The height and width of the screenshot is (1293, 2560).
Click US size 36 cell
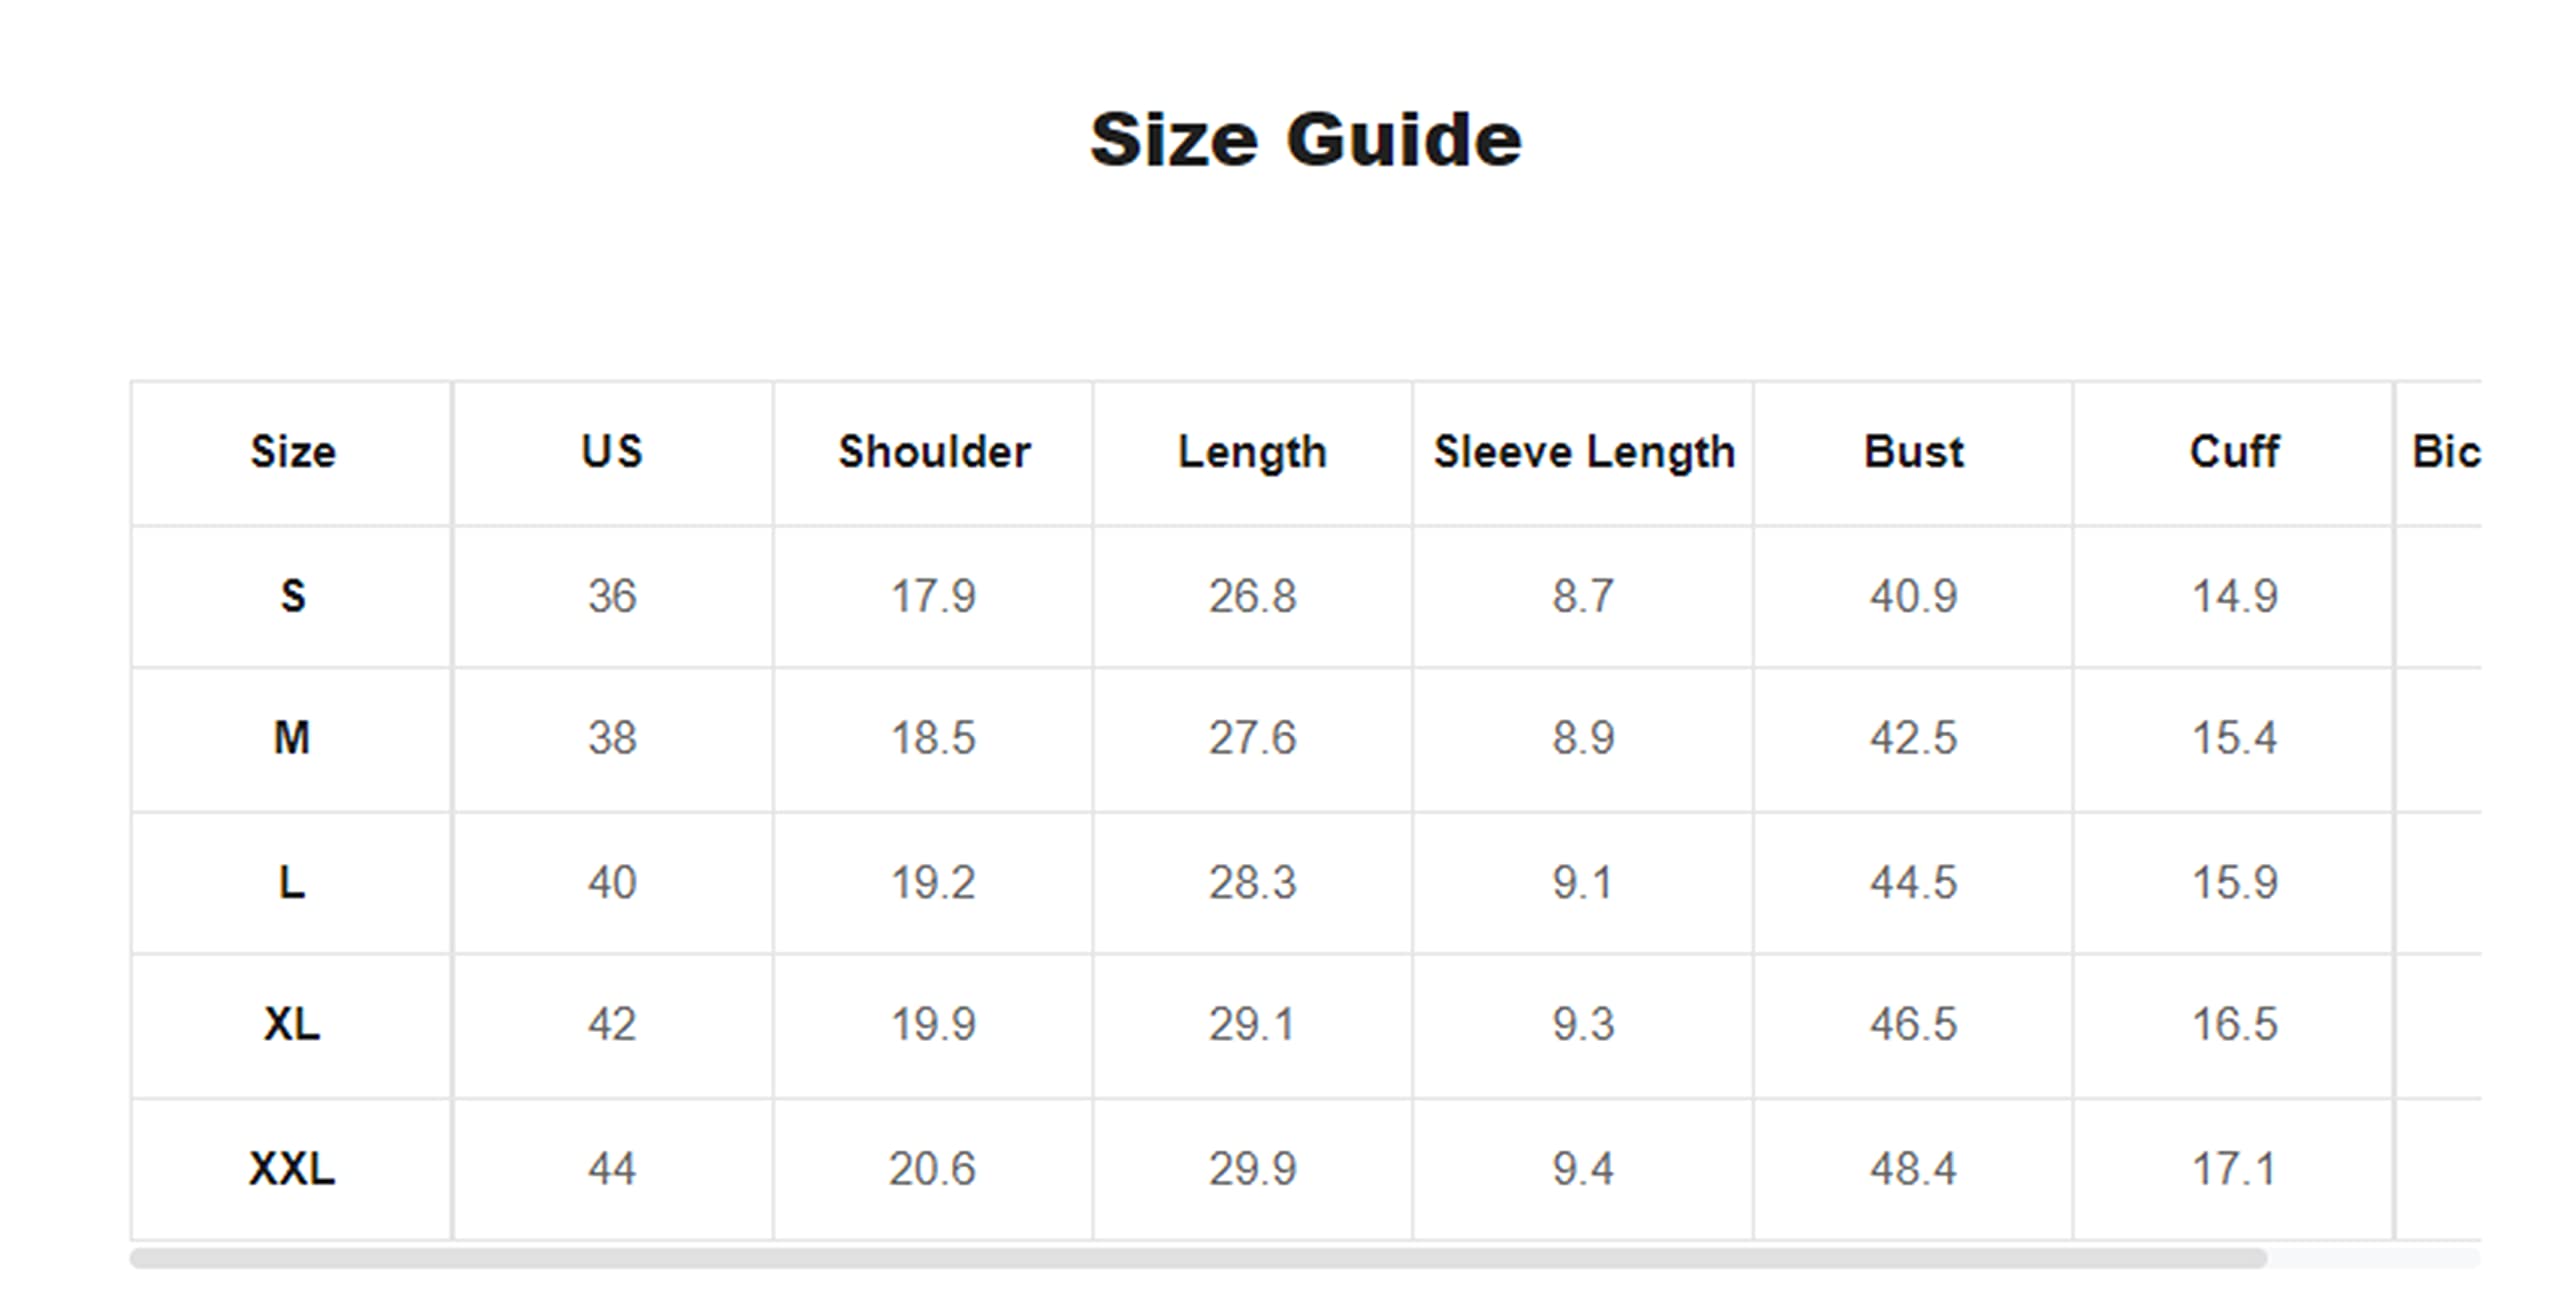coord(612,596)
